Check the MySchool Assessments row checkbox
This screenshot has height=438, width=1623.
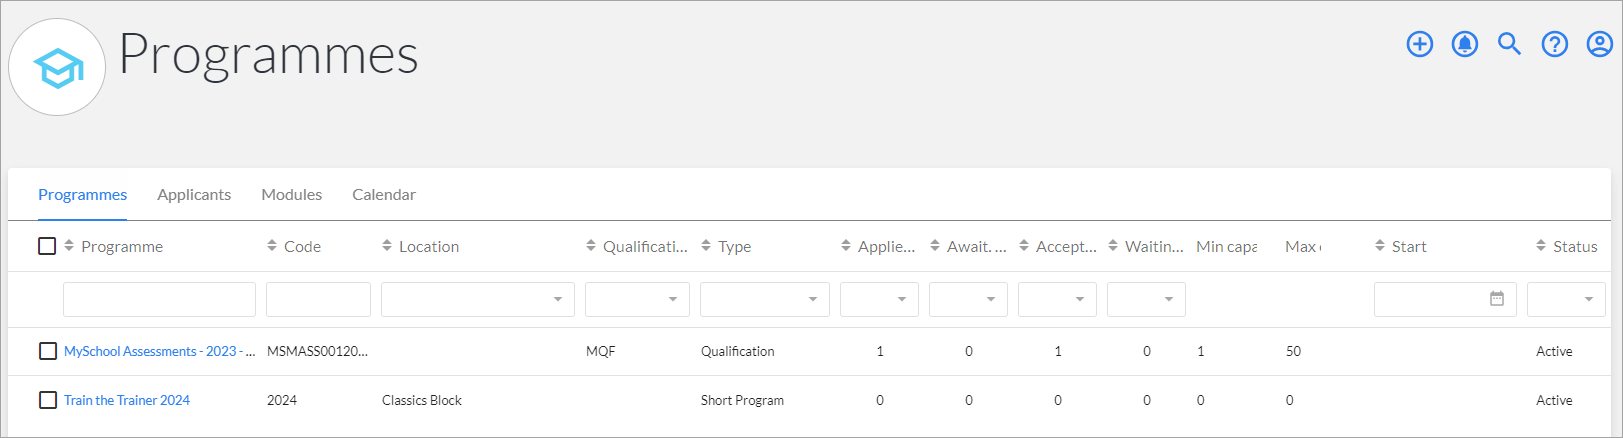[x=48, y=351]
